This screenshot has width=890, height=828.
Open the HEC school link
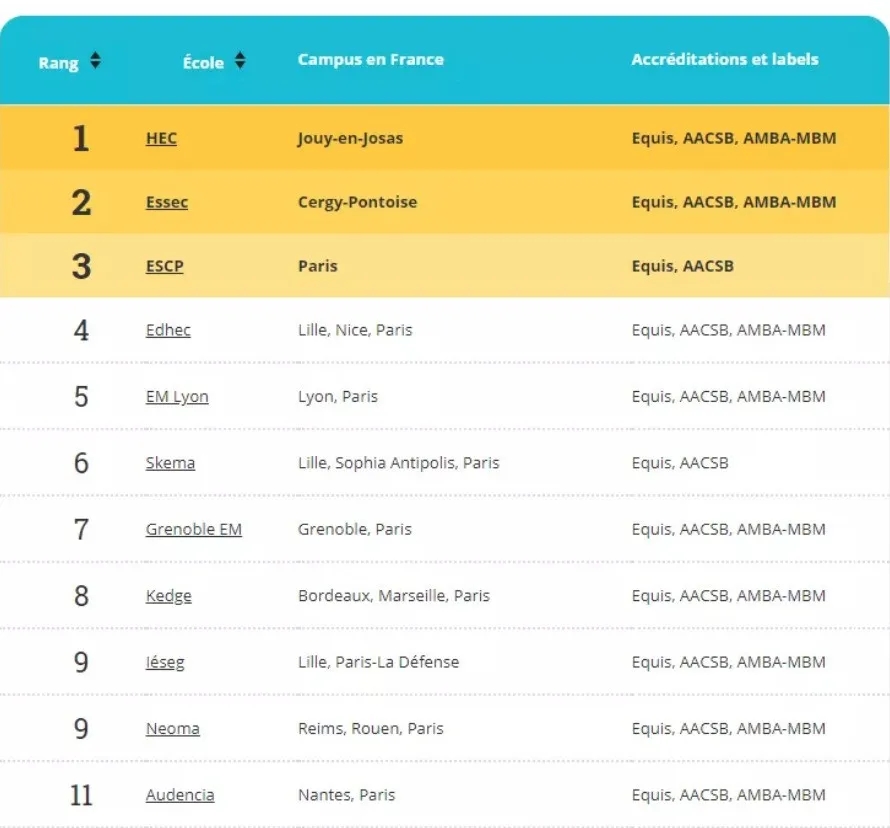click(161, 138)
